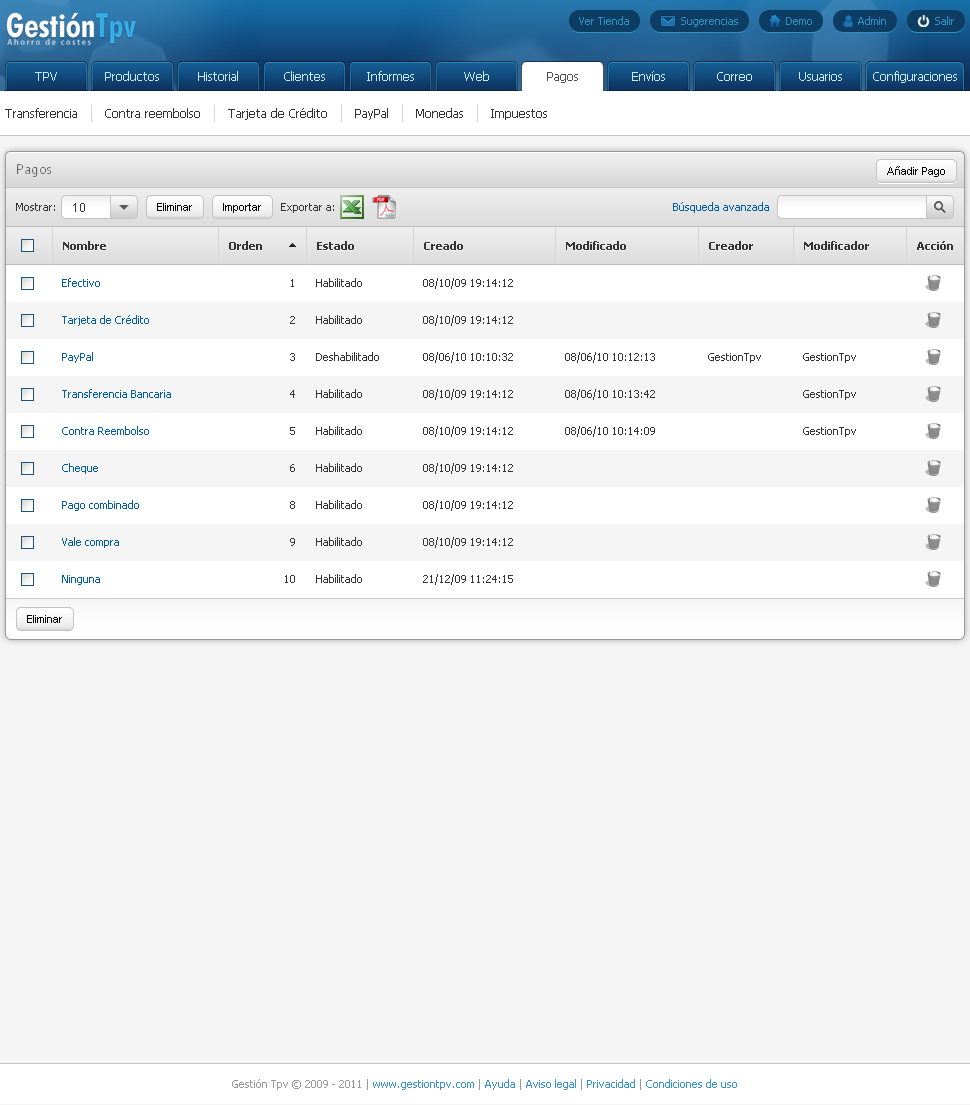Open the Transferencia submenu item
Image resolution: width=970 pixels, height=1105 pixels.
41,113
